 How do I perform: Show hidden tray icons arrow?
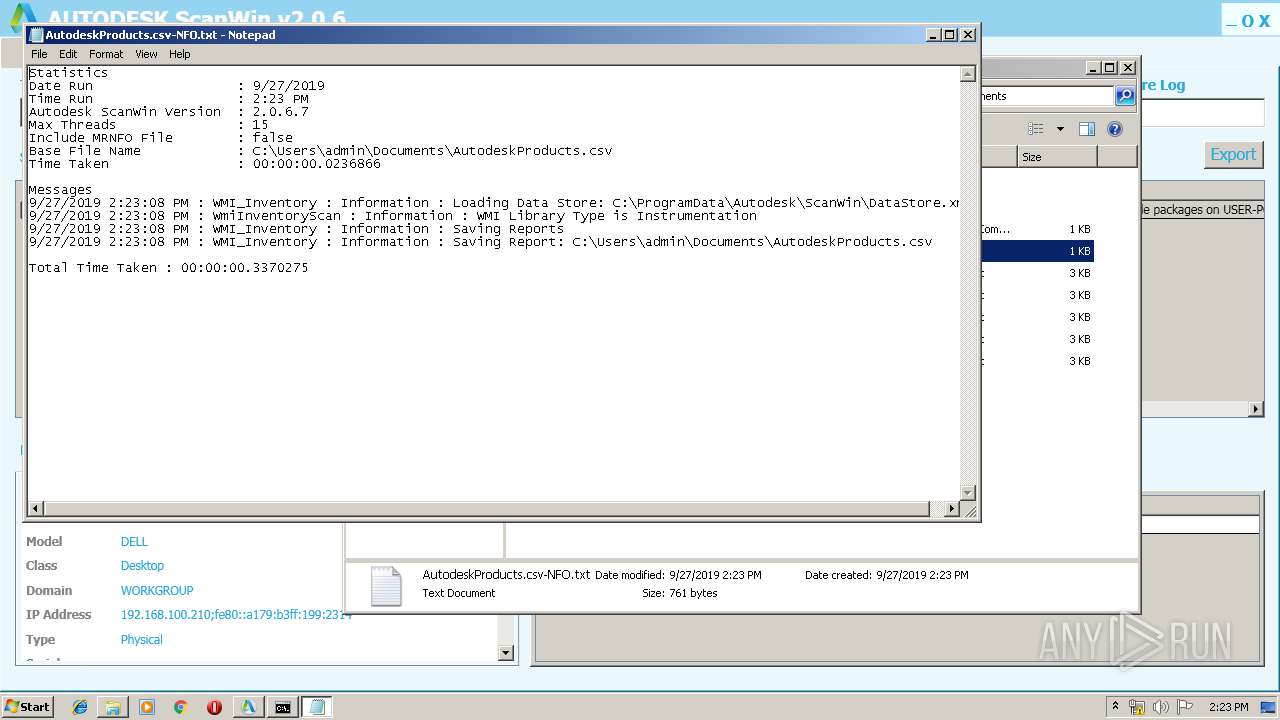tap(1116, 706)
